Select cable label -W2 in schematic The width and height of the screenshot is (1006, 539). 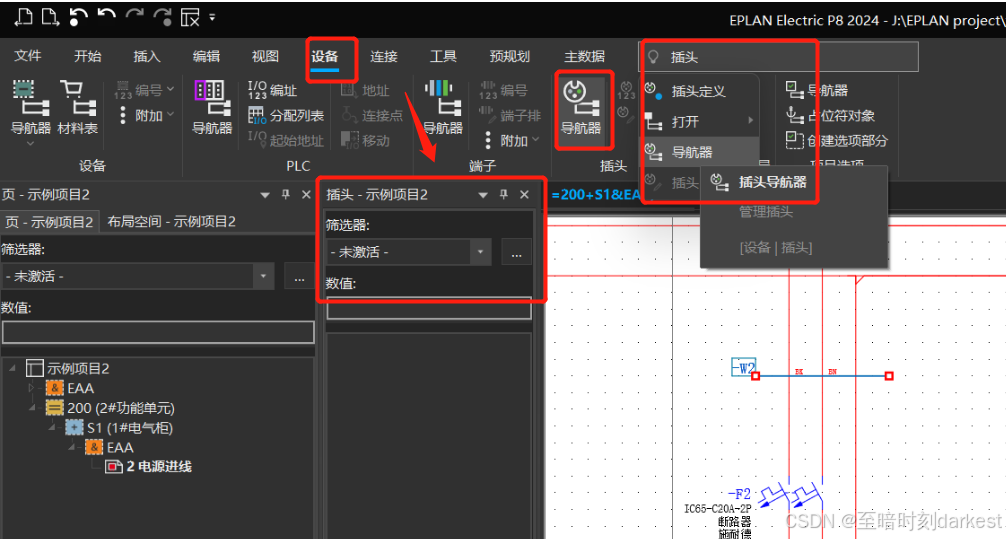(x=744, y=367)
